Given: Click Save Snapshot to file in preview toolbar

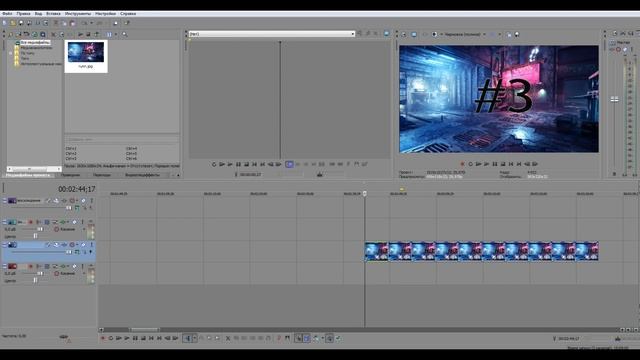Looking at the screenshot, I should 517,34.
